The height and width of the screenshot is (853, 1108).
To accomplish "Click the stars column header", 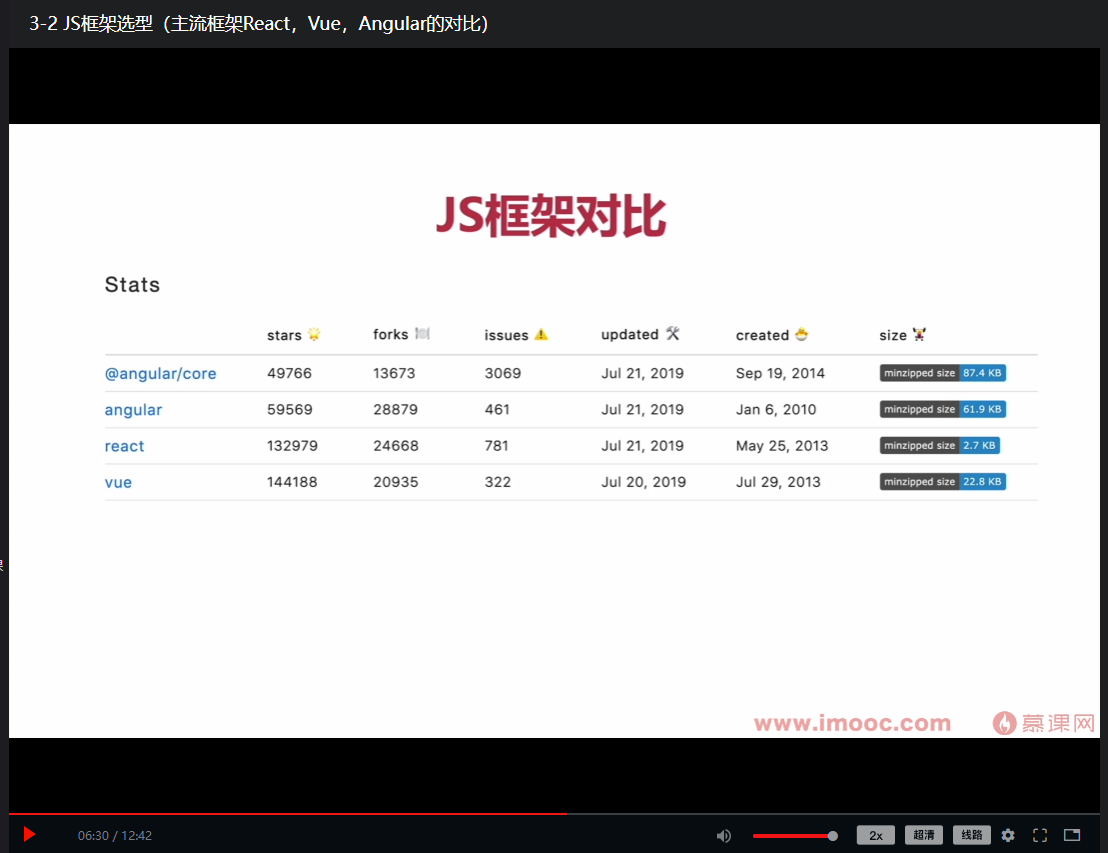I will (293, 334).
